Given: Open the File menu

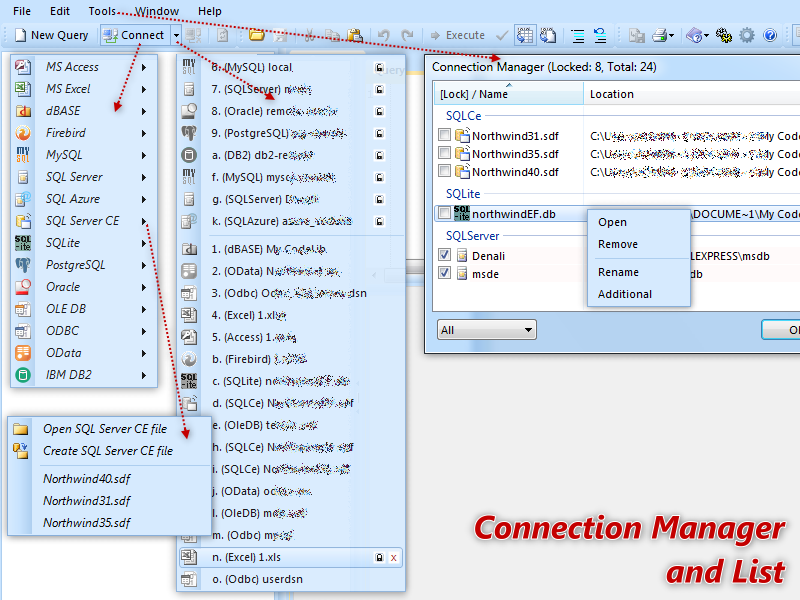Looking at the screenshot, I should click(x=21, y=11).
